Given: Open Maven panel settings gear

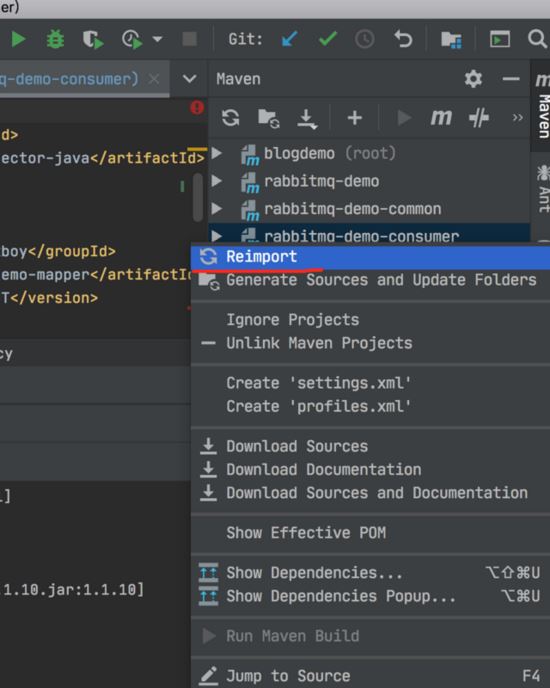Looking at the screenshot, I should click(473, 79).
